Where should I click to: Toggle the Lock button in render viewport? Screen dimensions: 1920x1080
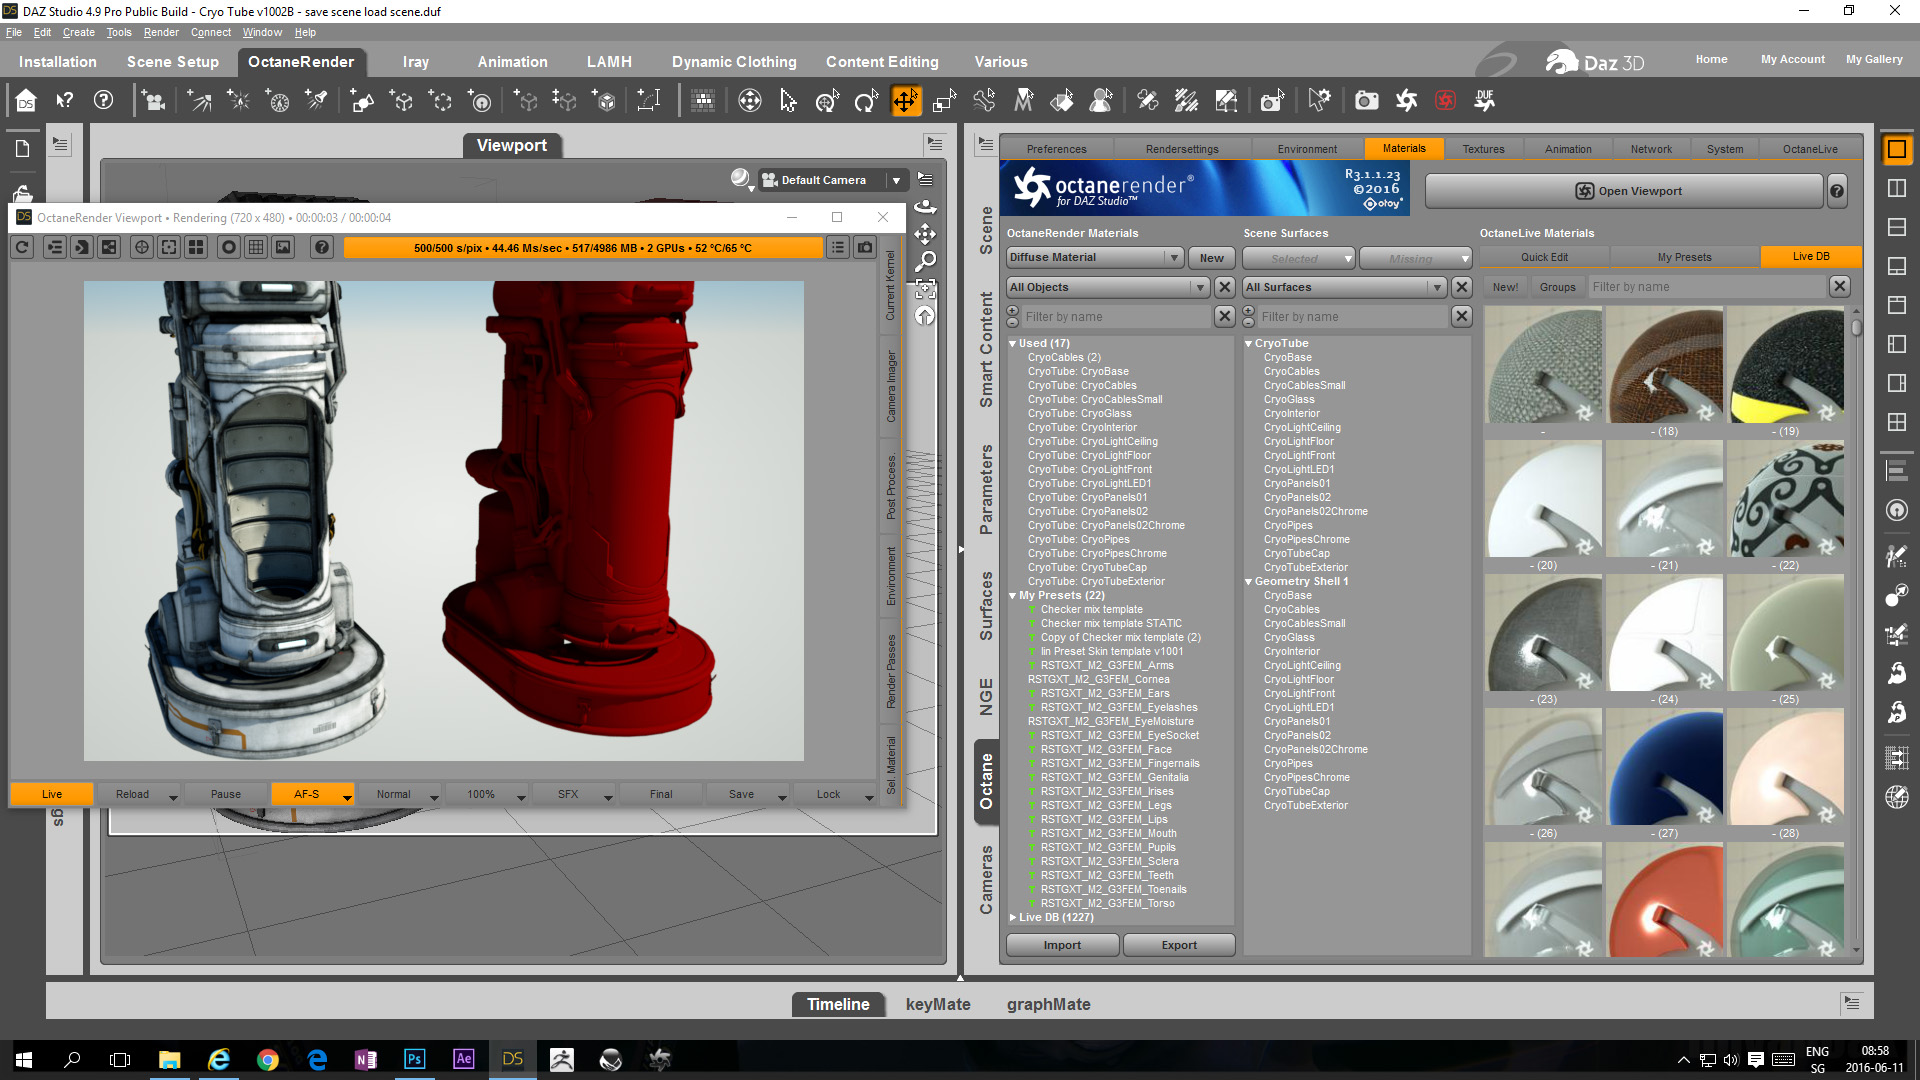coord(828,794)
